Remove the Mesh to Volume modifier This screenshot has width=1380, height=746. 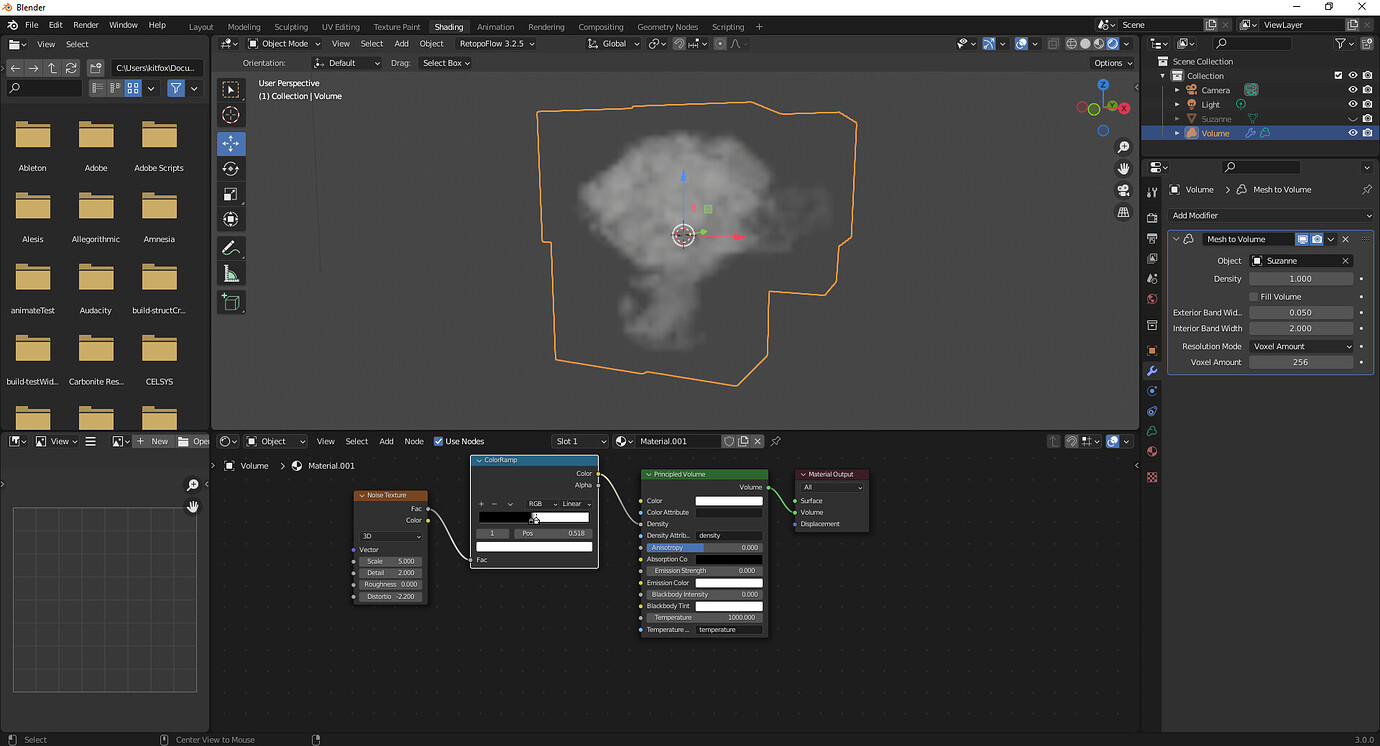click(1345, 239)
